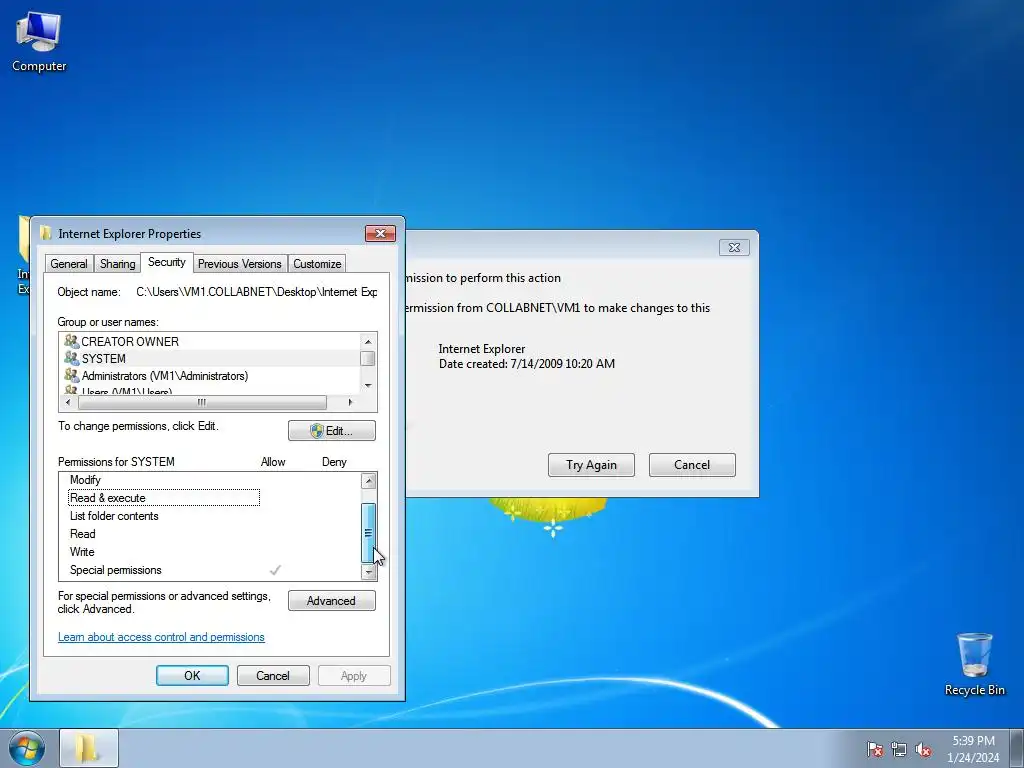The width and height of the screenshot is (1024, 768).
Task: Open Advanced security settings
Action: [x=332, y=601]
